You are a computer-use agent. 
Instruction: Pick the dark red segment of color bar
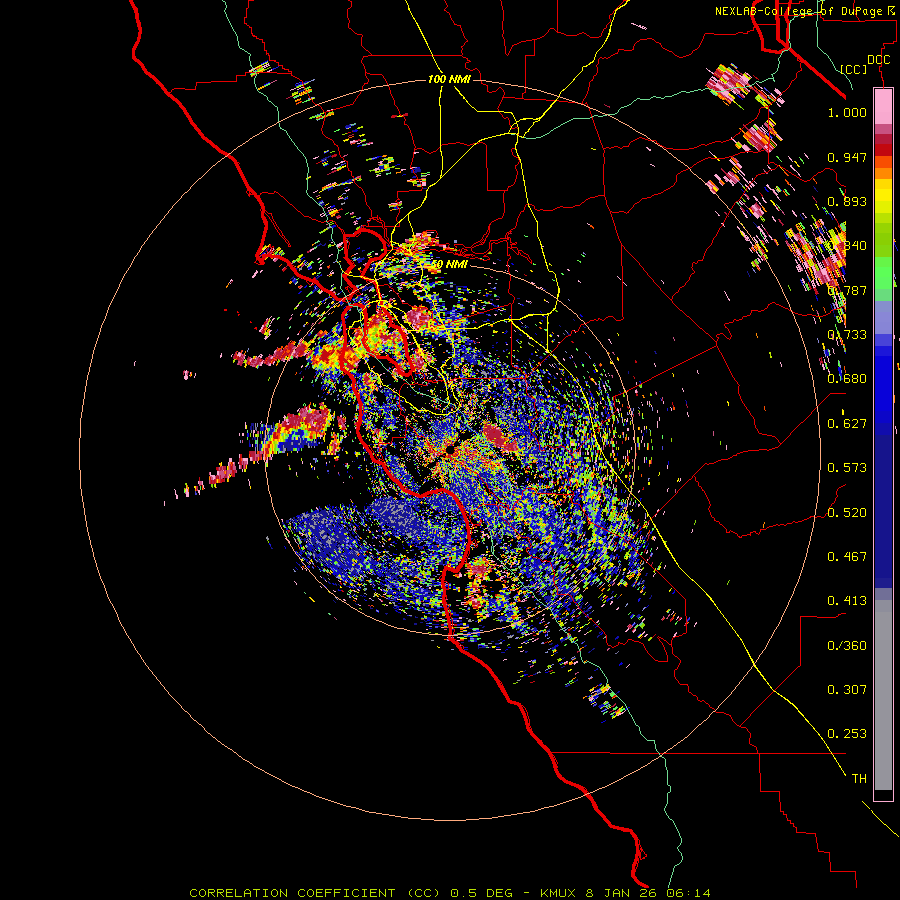click(x=883, y=149)
